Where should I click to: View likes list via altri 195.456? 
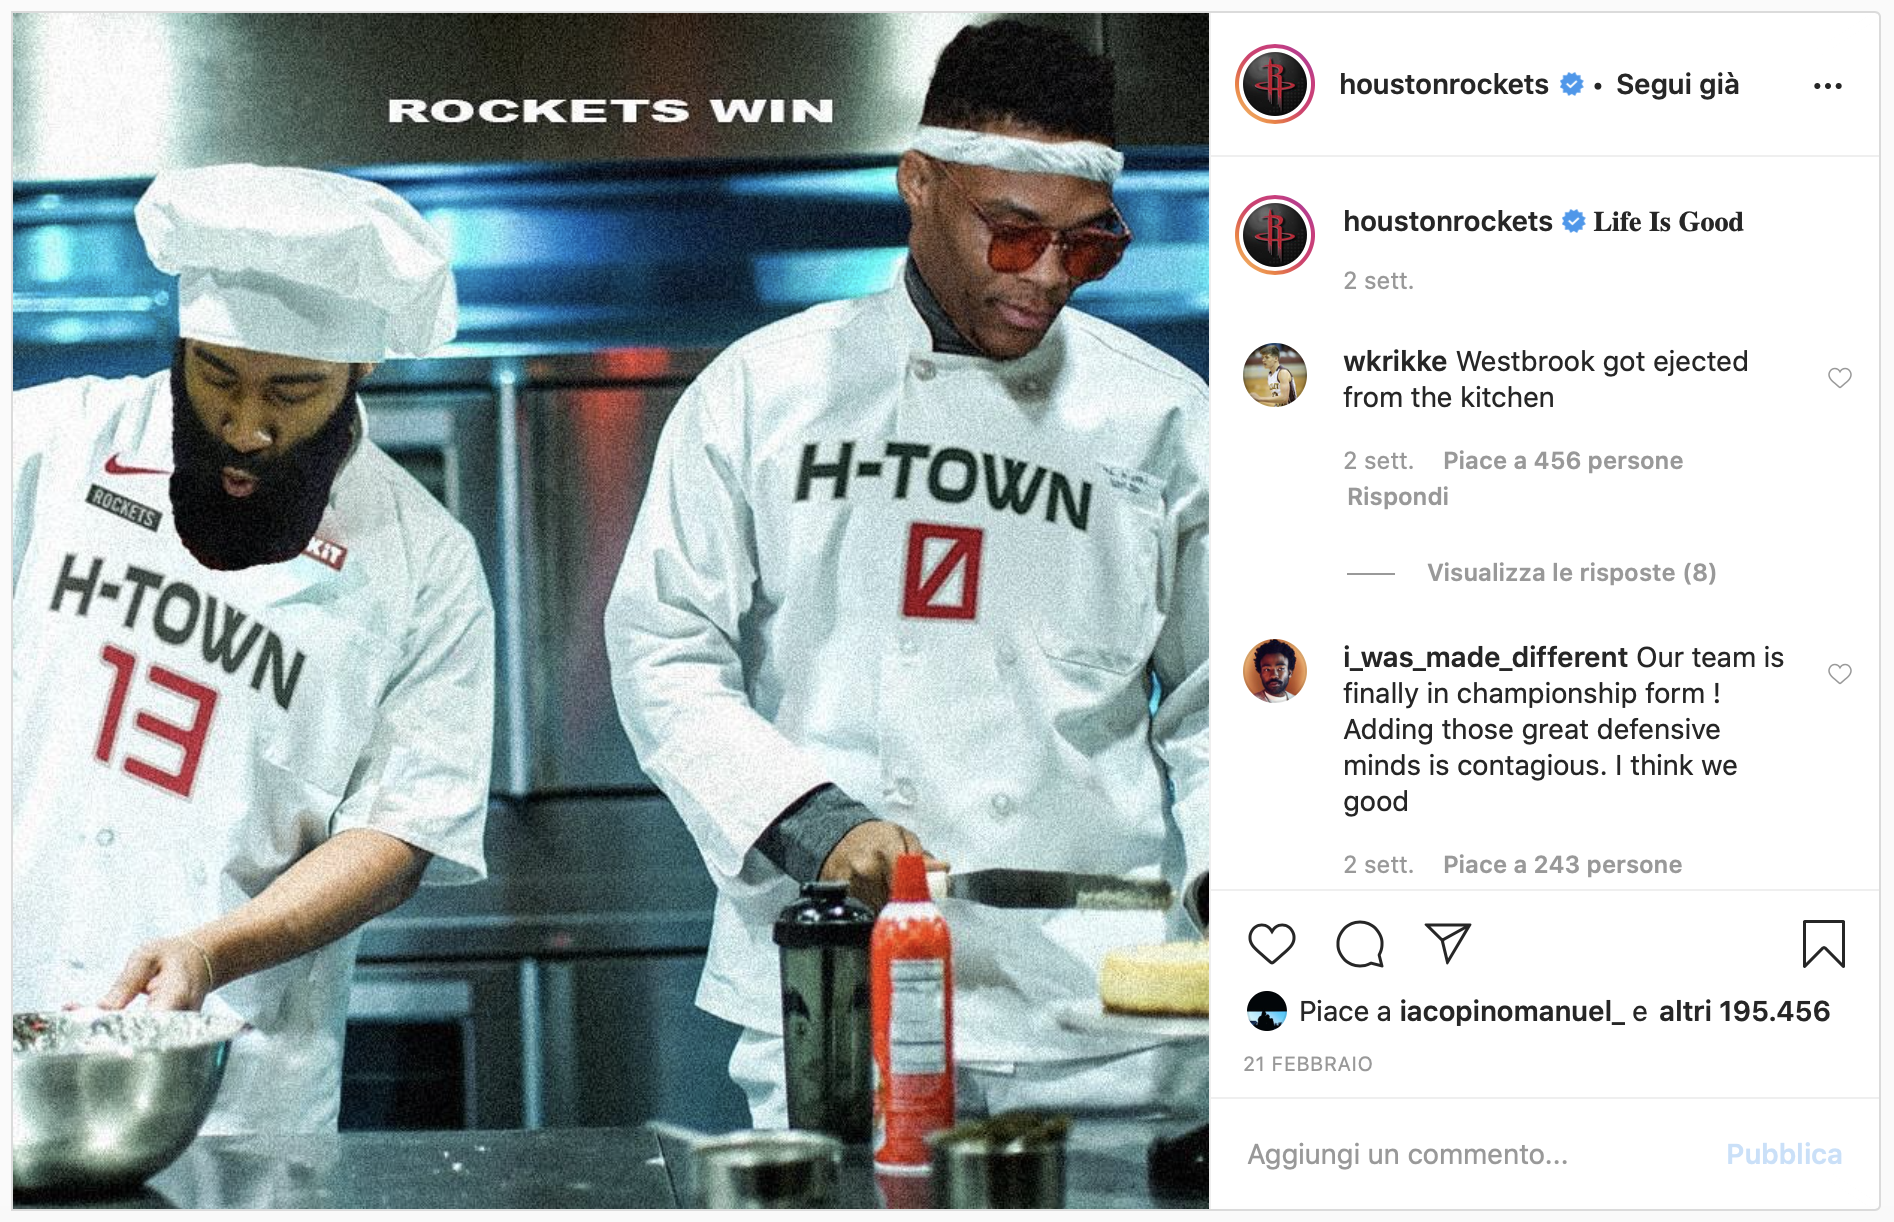(x=1744, y=1012)
